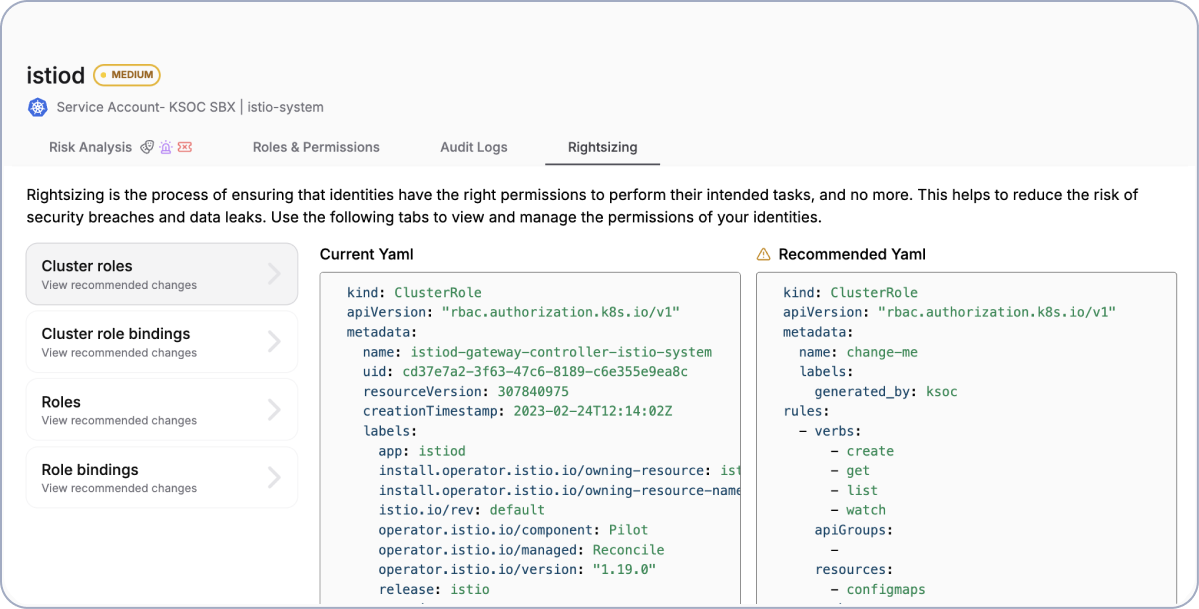Click the istiod identity title
Viewport: 1199px width, 609px height.
pos(55,76)
